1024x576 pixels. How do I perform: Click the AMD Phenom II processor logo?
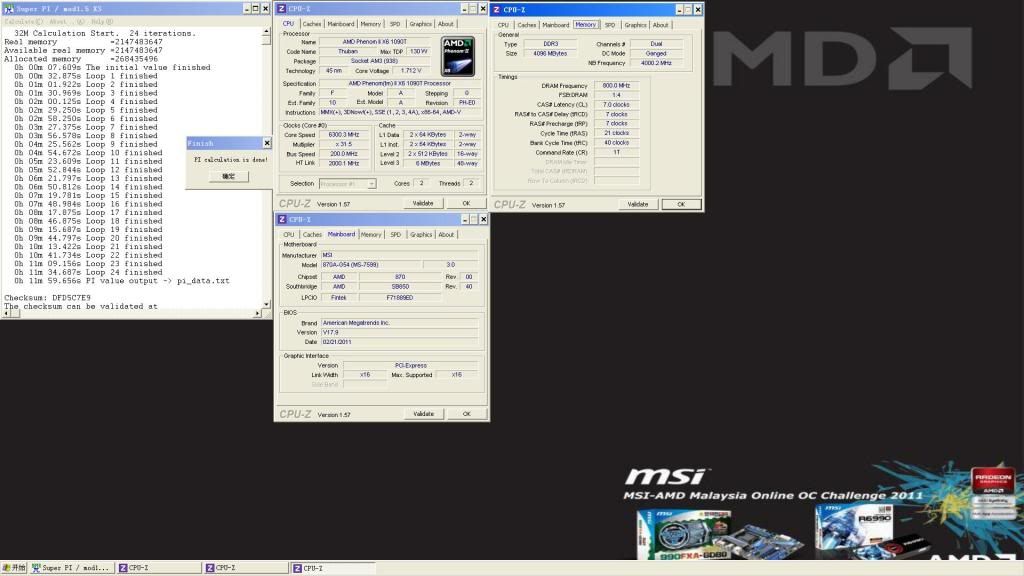pyautogui.click(x=456, y=55)
